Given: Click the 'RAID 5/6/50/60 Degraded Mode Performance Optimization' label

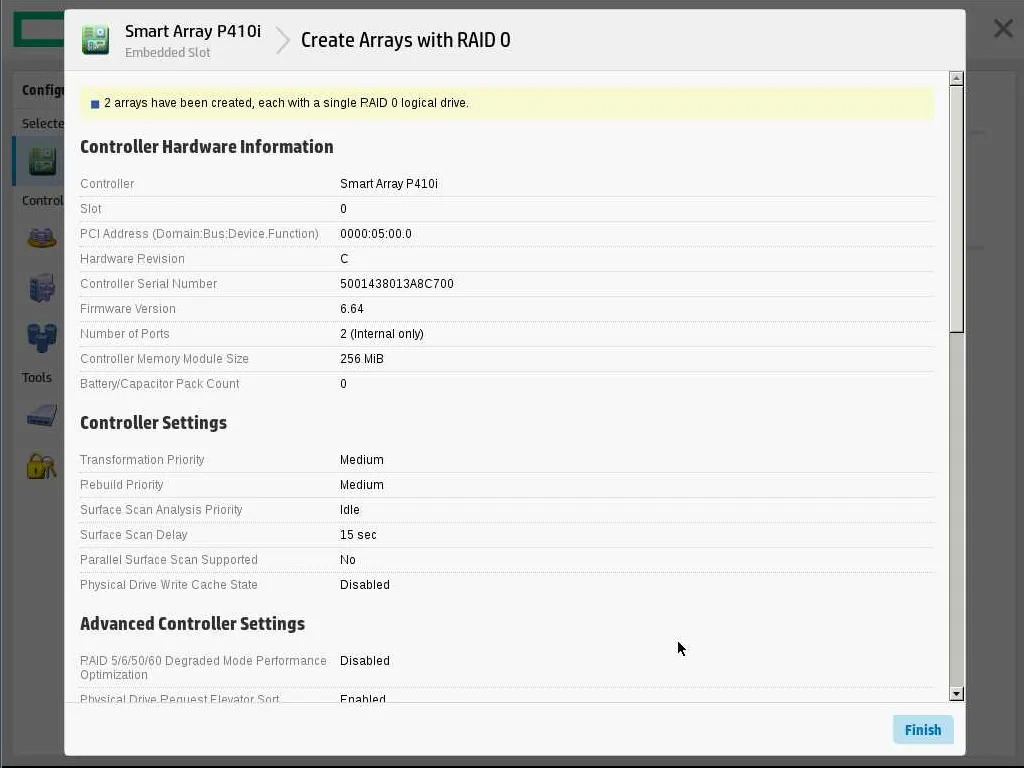Looking at the screenshot, I should [x=203, y=667].
